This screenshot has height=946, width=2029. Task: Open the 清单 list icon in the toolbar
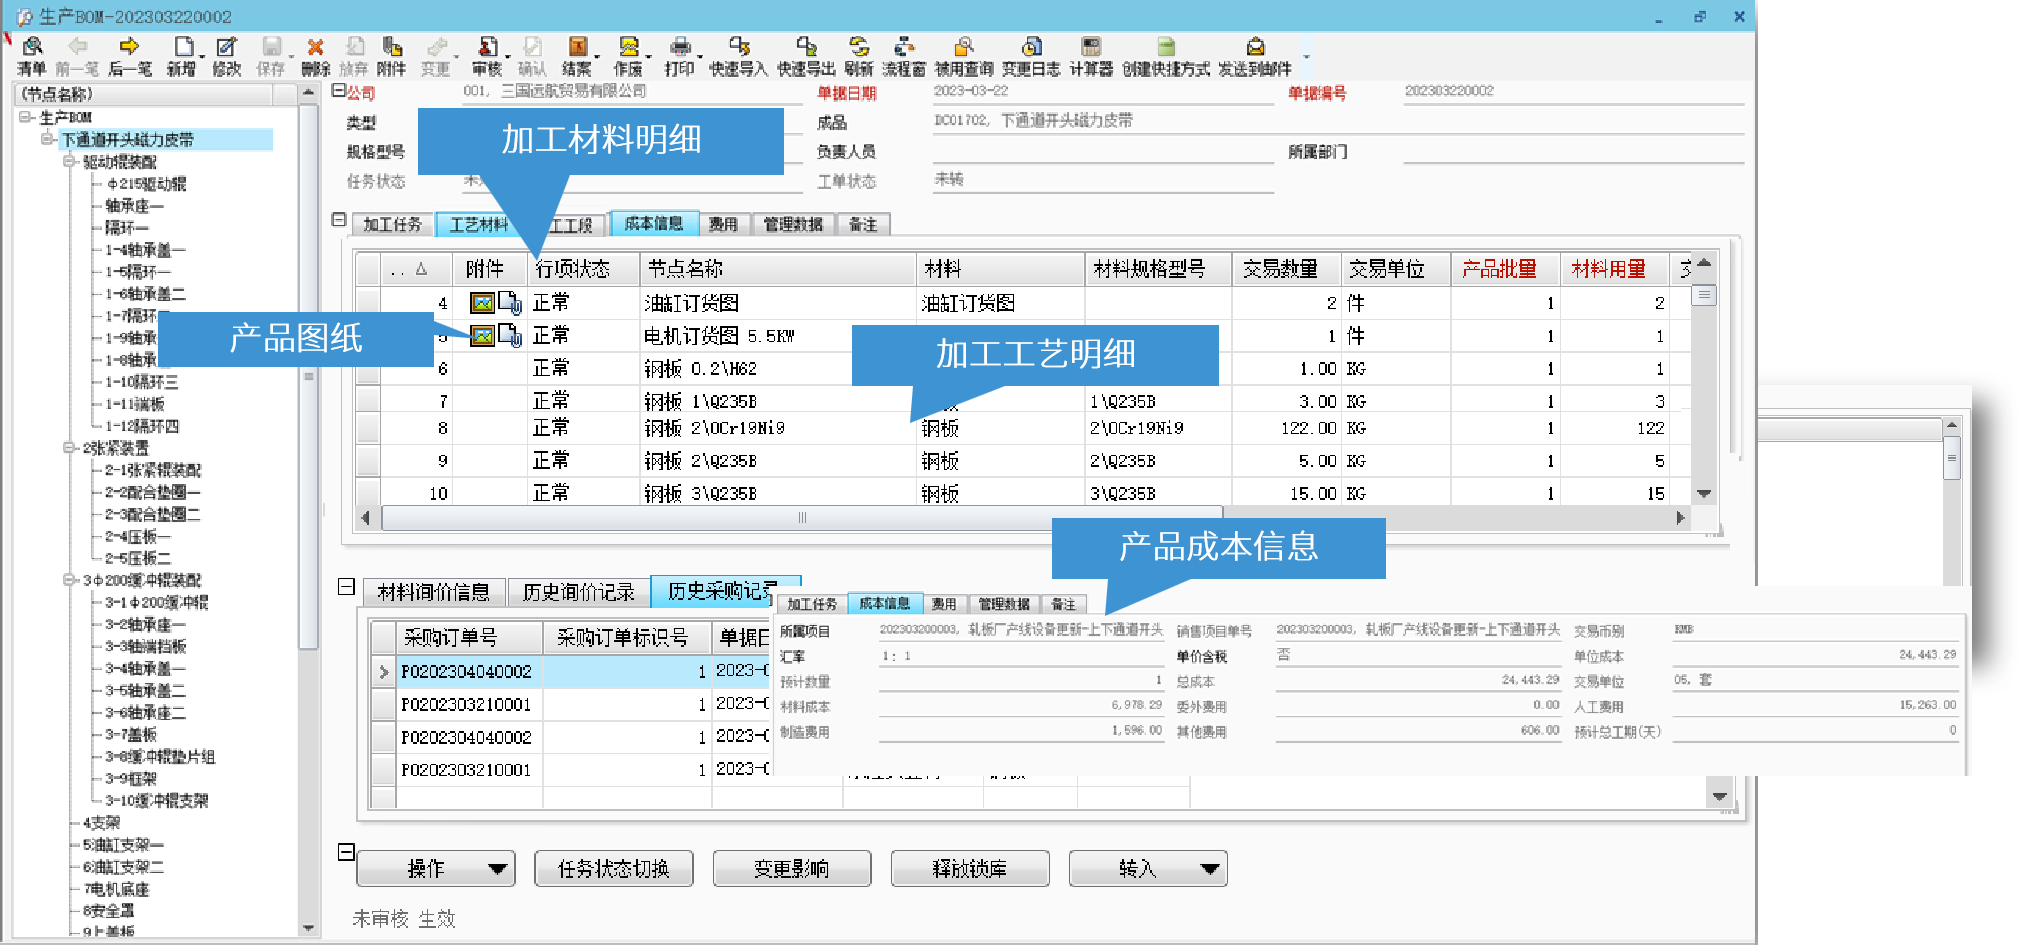coord(31,46)
